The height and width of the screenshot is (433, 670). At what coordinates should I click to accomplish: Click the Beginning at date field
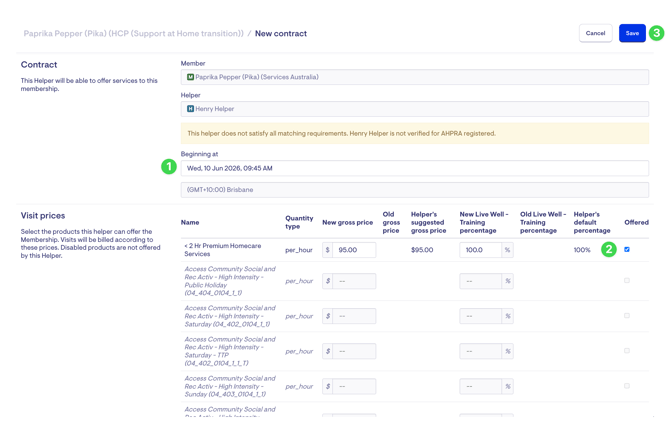click(x=414, y=168)
